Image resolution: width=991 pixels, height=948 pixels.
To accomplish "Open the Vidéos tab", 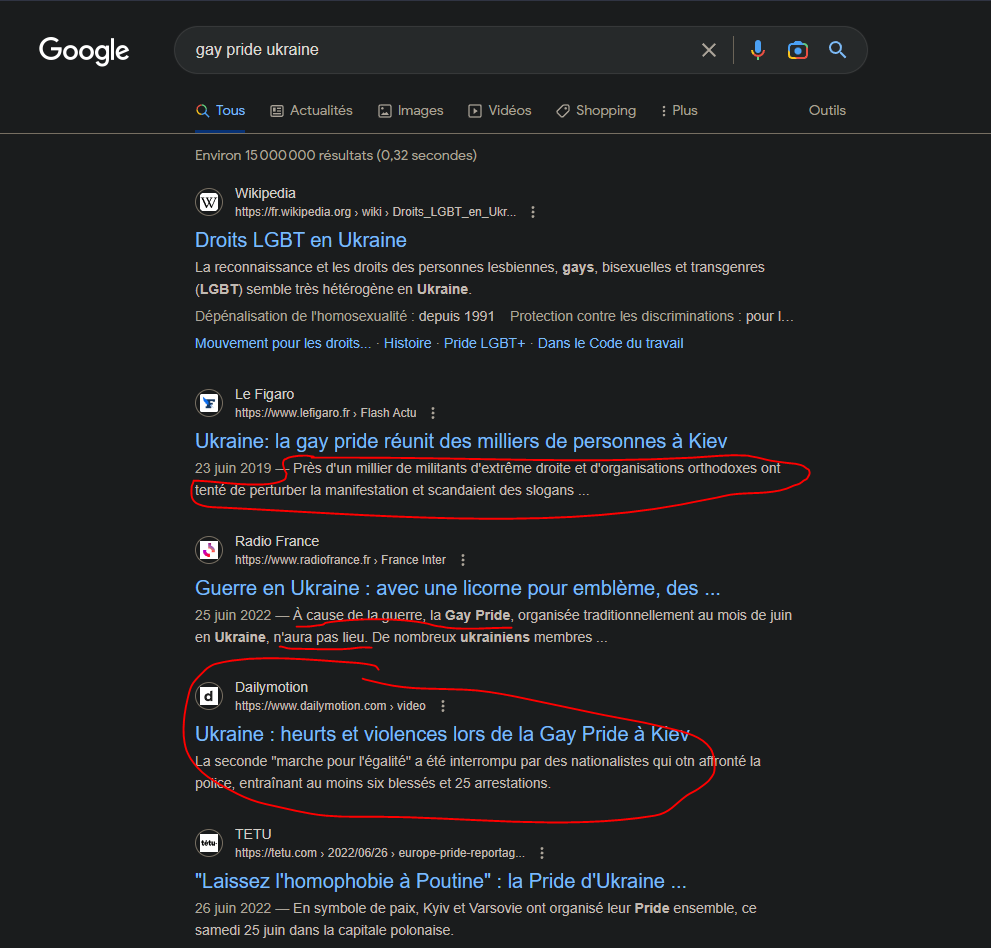I will [500, 111].
